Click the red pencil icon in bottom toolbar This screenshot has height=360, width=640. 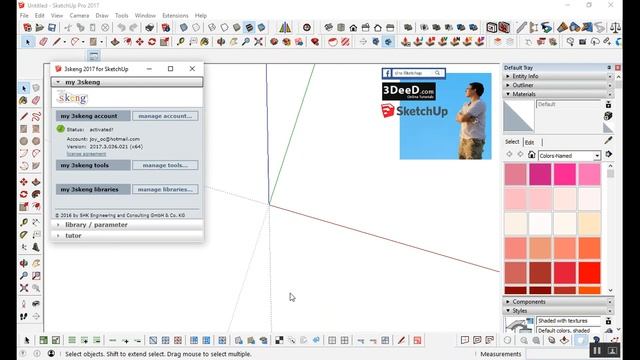tap(401, 340)
